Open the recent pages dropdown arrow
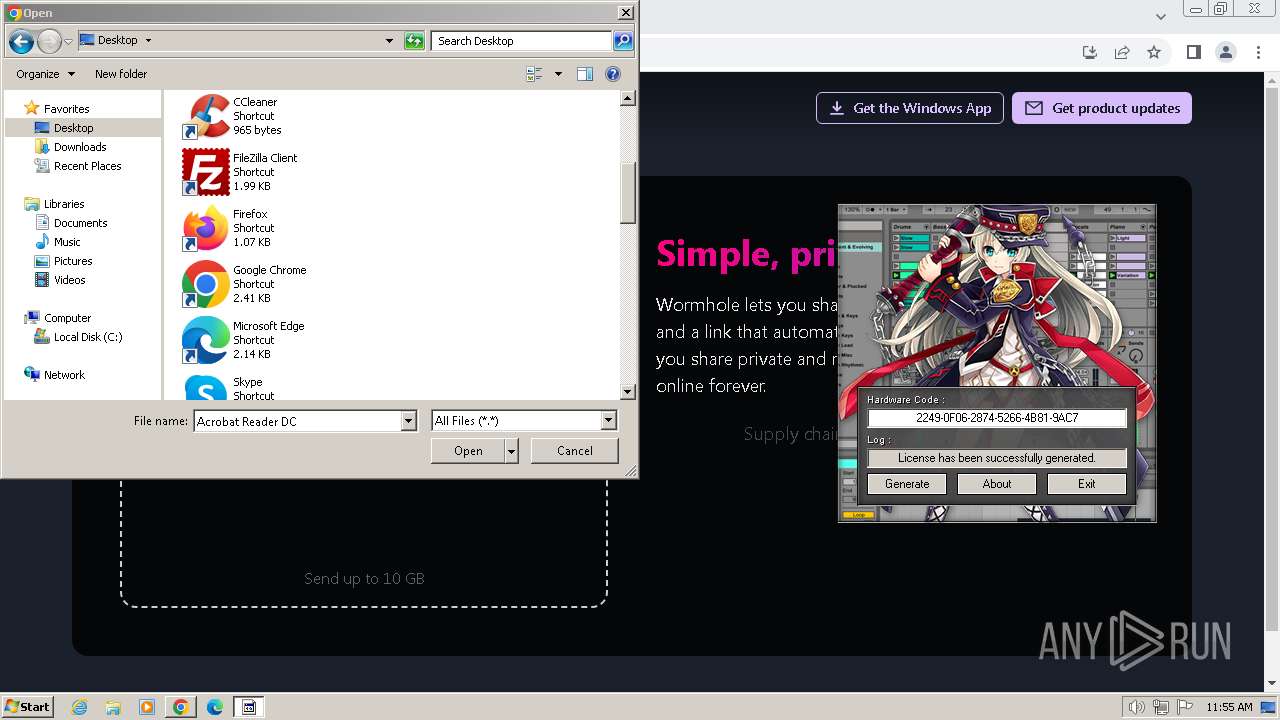This screenshot has width=1280, height=720. point(69,41)
